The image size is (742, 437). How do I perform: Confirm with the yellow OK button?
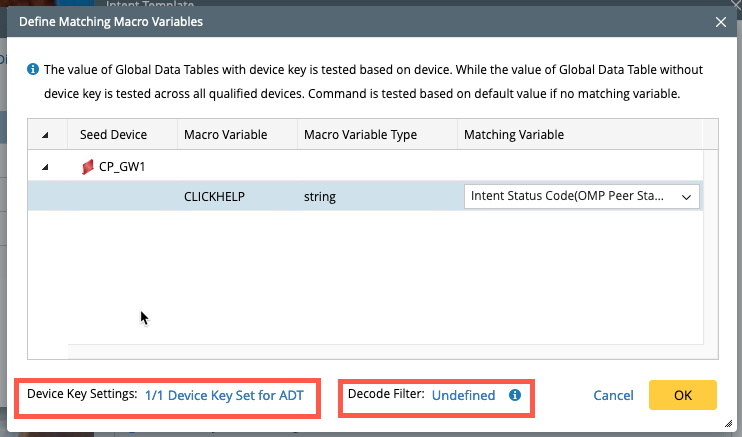point(682,395)
